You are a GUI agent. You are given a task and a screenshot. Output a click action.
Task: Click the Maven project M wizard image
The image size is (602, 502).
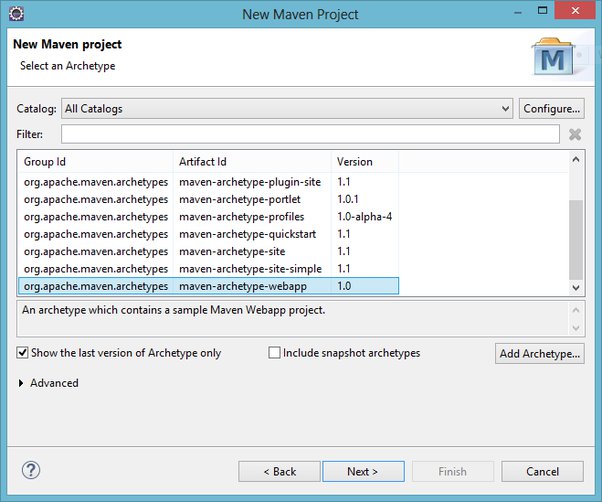pos(553,57)
